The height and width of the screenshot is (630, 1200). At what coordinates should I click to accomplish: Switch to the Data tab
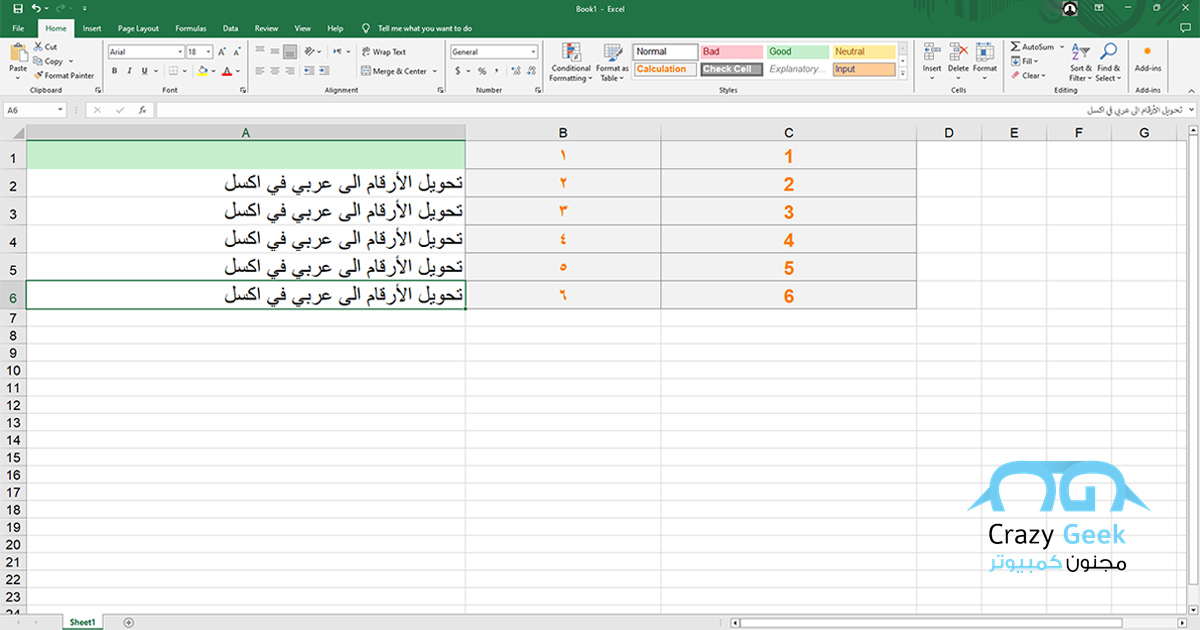(230, 29)
